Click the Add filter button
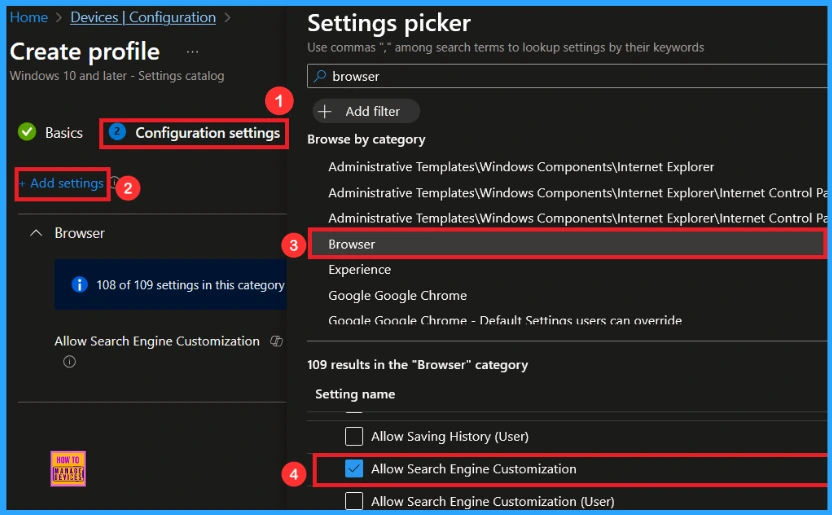 (366, 111)
